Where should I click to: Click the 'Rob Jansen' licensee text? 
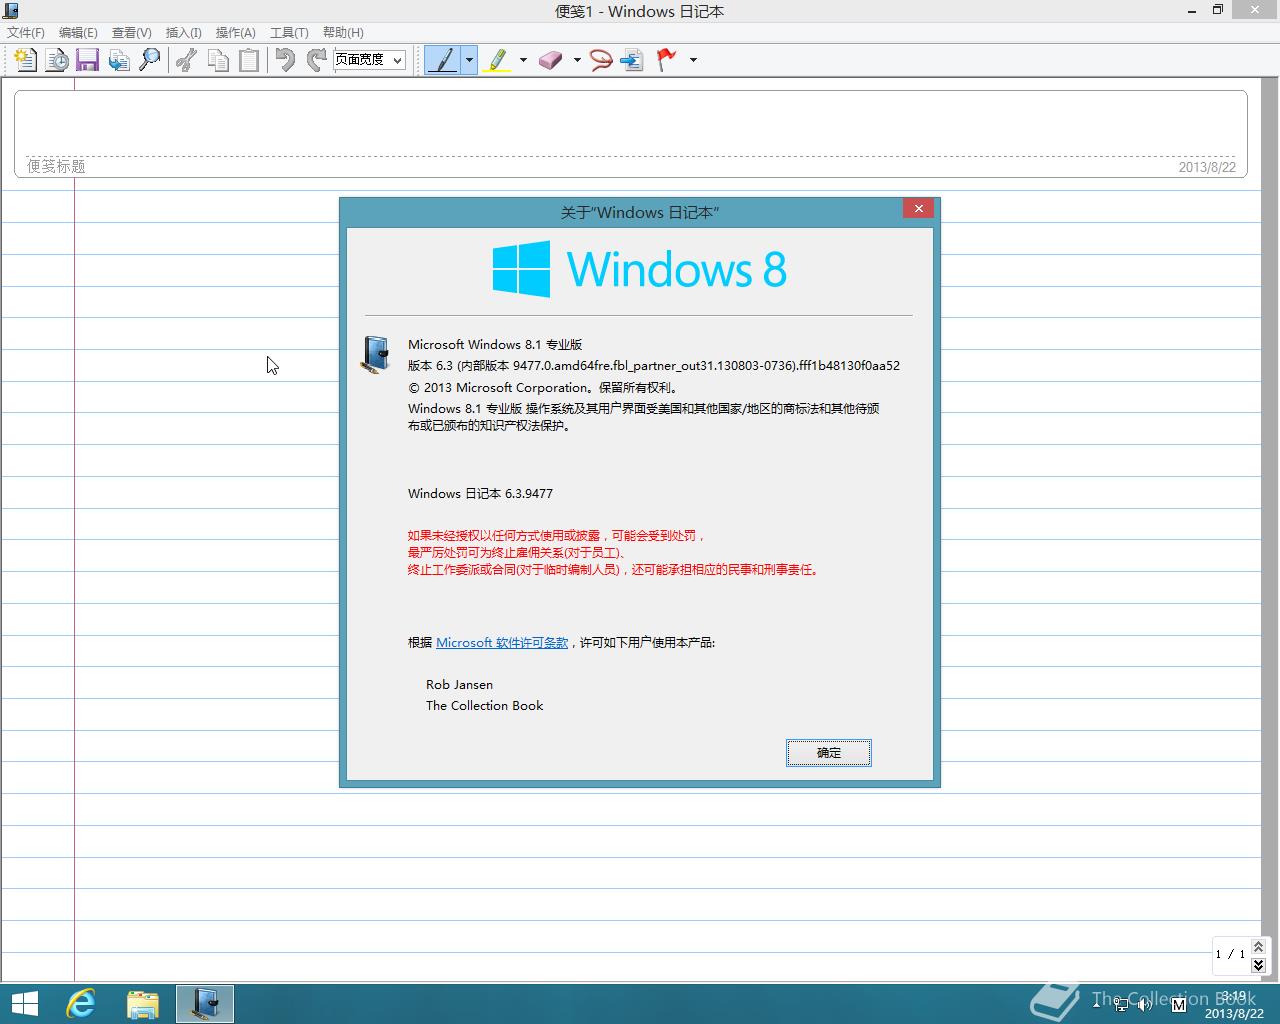[x=459, y=685]
